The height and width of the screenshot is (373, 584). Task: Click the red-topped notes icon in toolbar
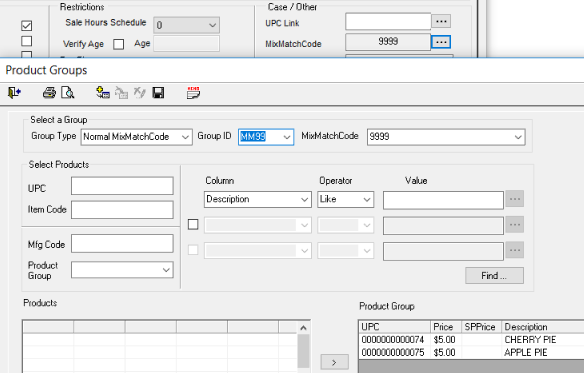(x=194, y=92)
